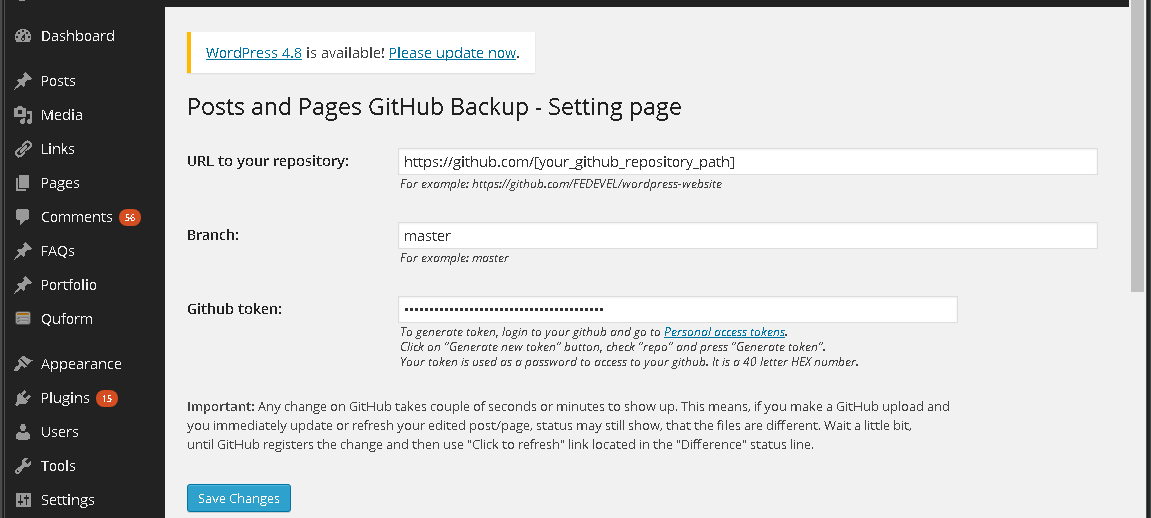
Task: Click the Pages document icon
Action: (x=23, y=183)
